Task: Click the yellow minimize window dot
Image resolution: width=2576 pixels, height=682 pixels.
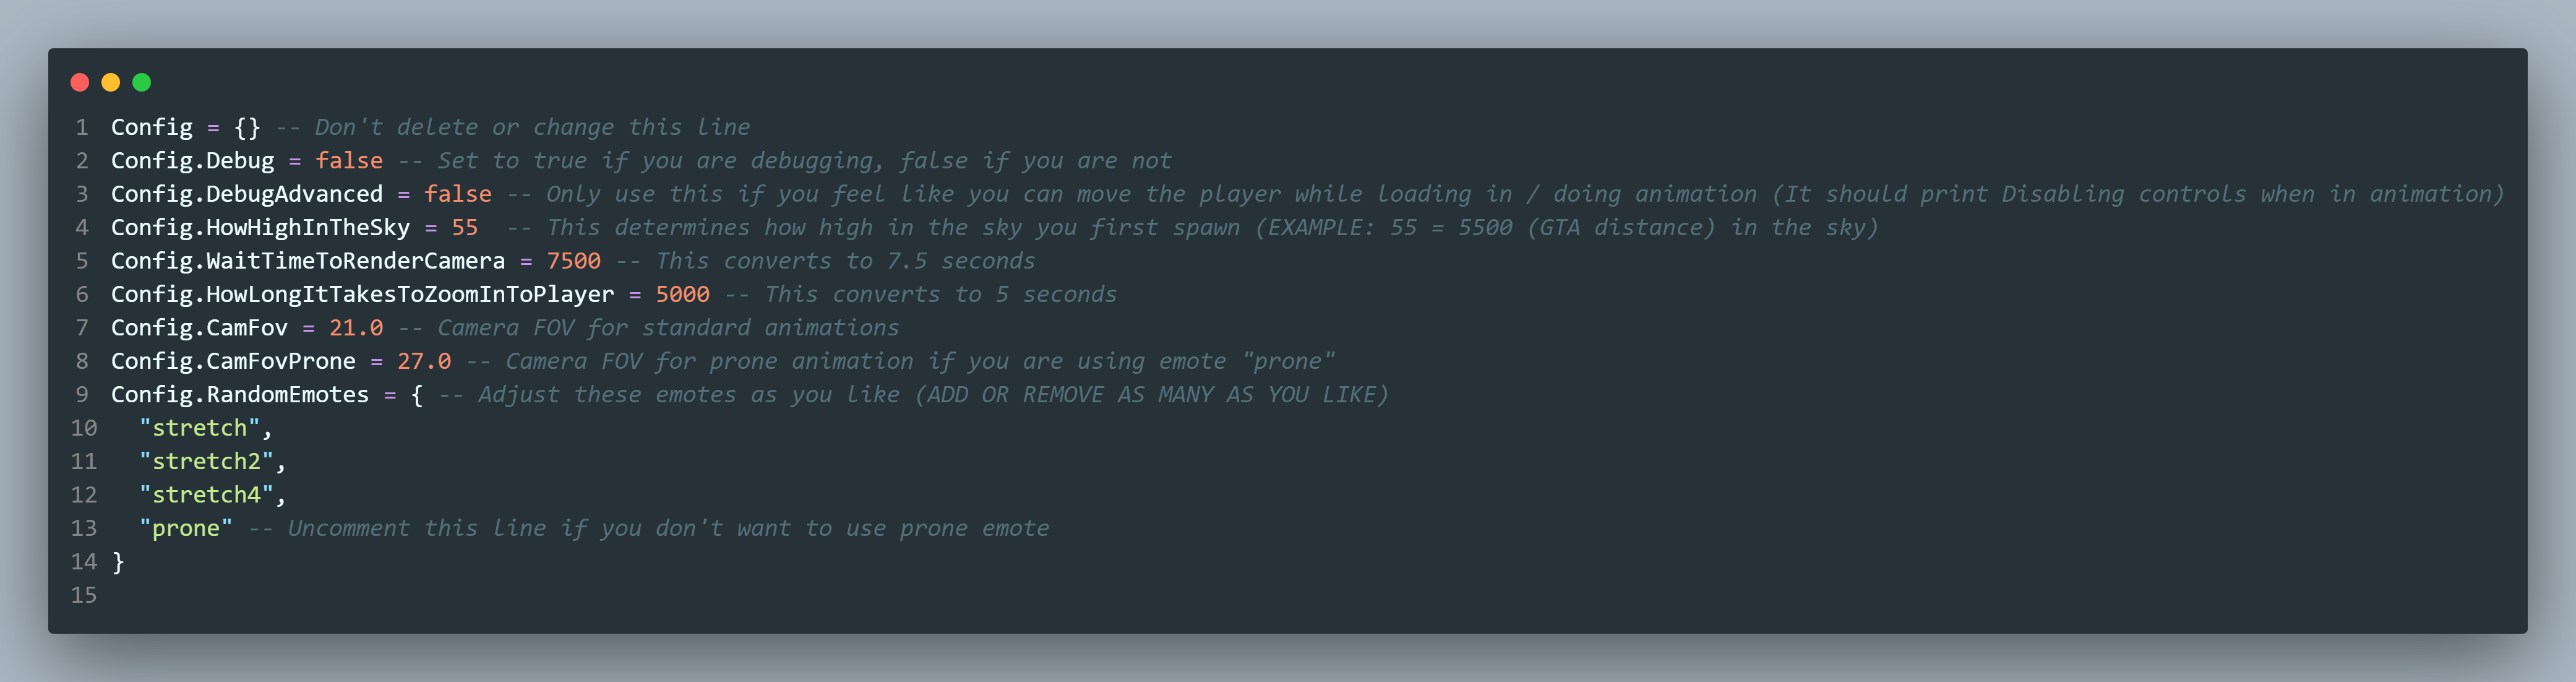Action: [x=111, y=82]
